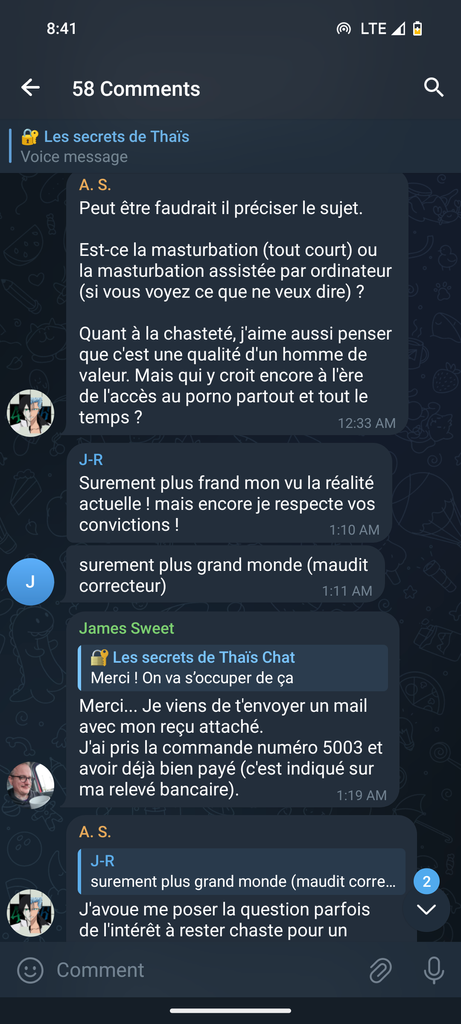Select James Sweet's message about order 5003
Viewport: 461px width, 1024px height.
tap(232, 711)
